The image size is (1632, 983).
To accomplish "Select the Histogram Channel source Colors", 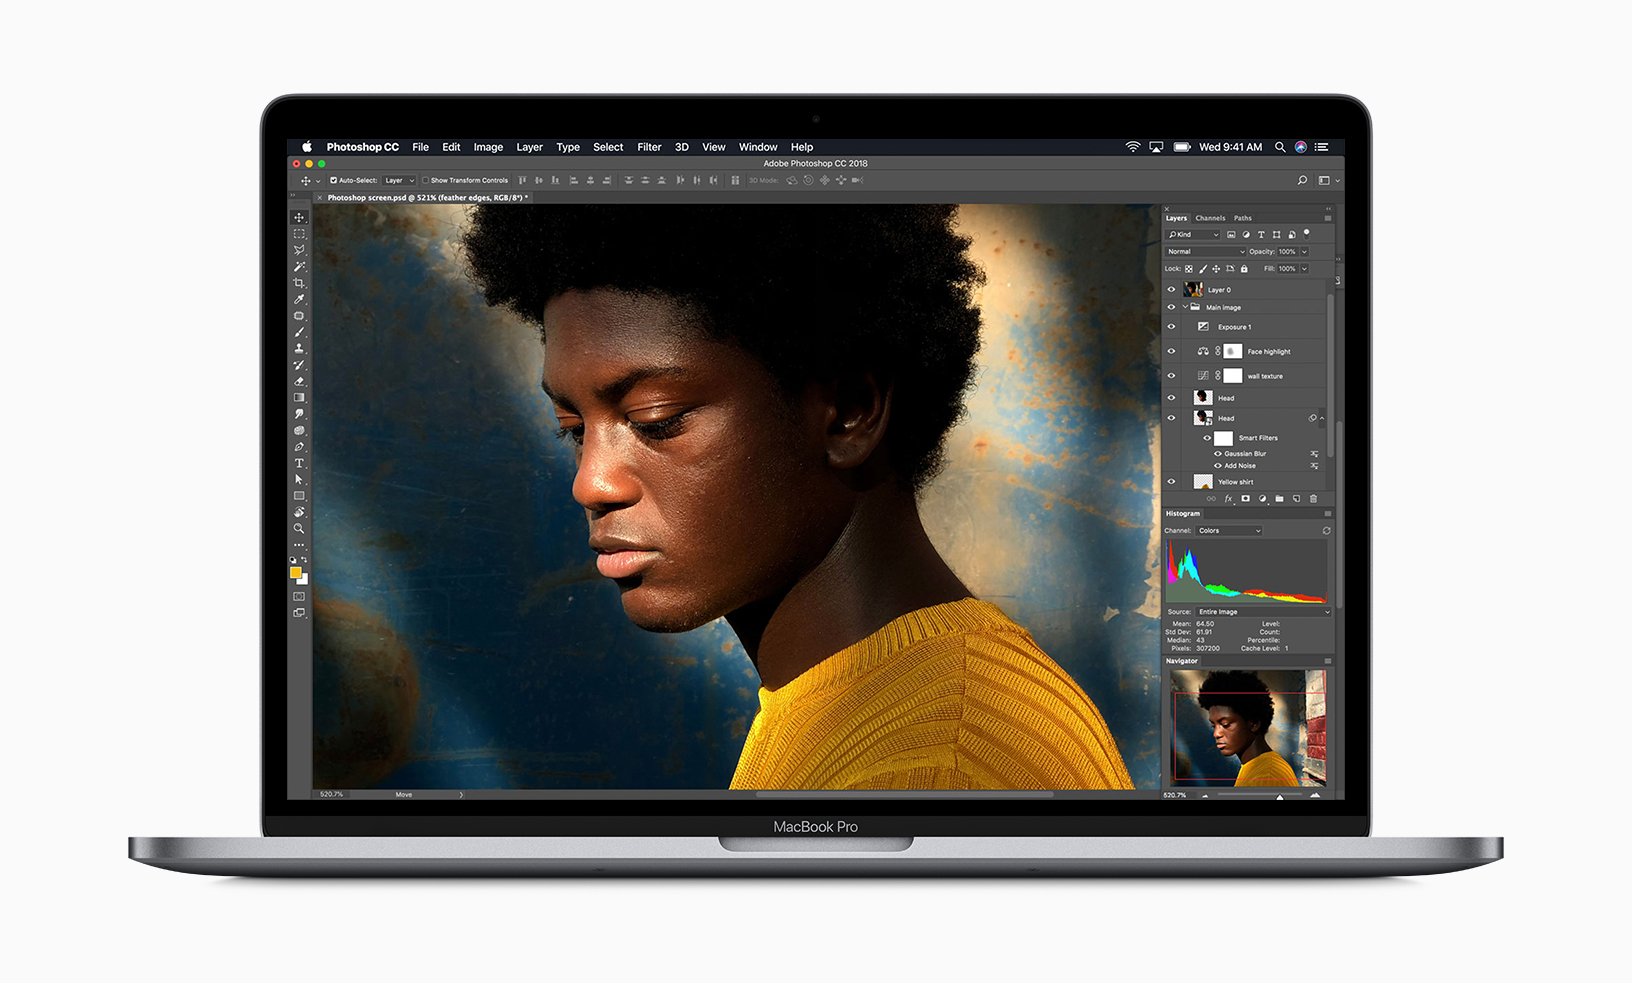I will point(1228,530).
